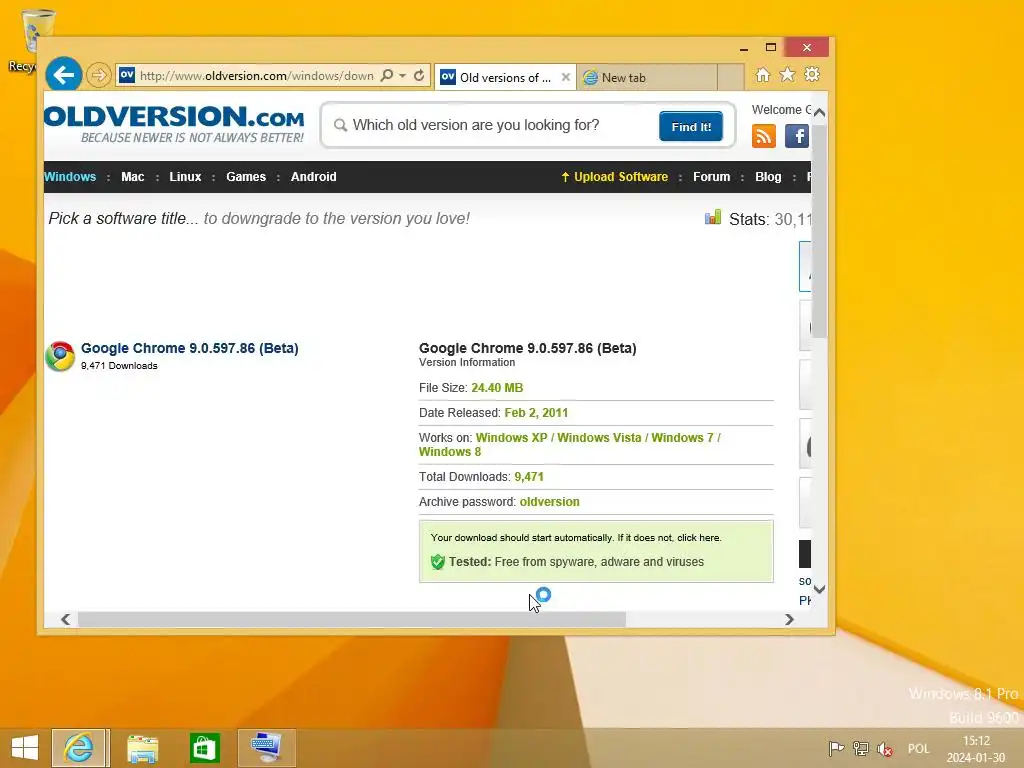Open the orange RSS feed icon
Viewport: 1024px width, 768px height.
click(763, 136)
